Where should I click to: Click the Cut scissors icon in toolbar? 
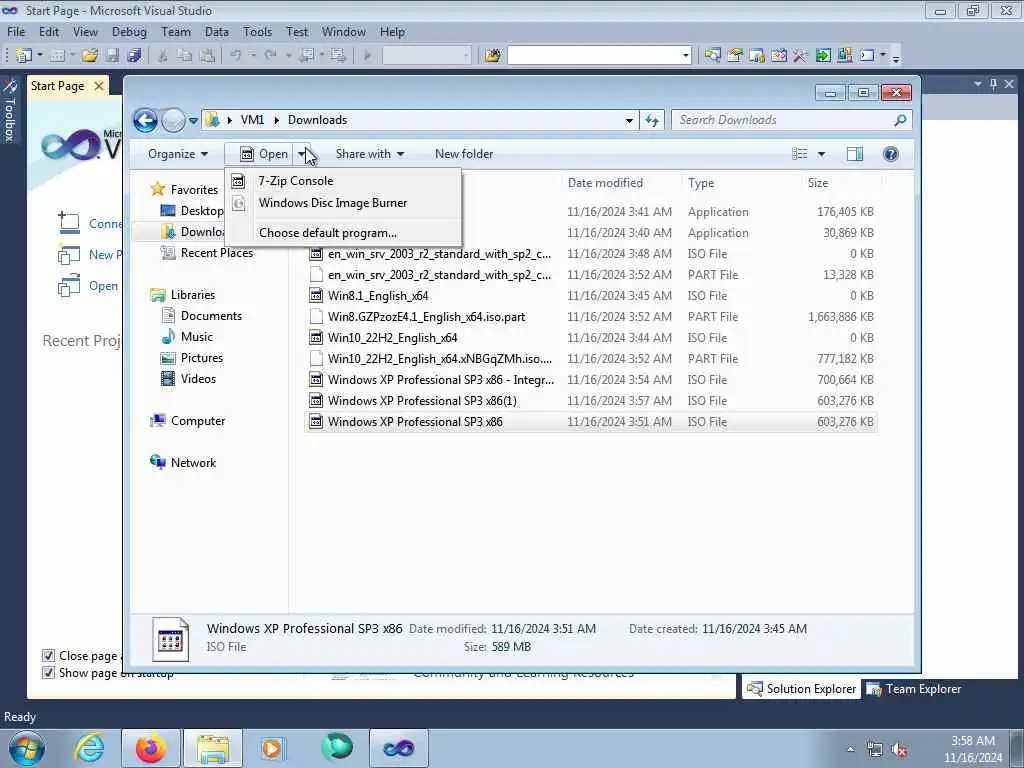coord(163,56)
